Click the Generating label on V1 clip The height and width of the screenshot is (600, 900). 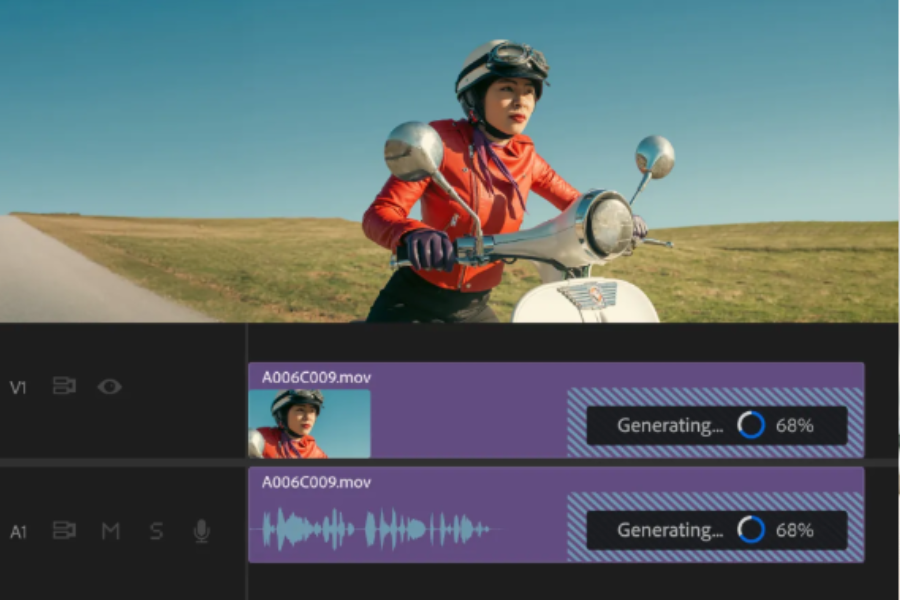[670, 426]
